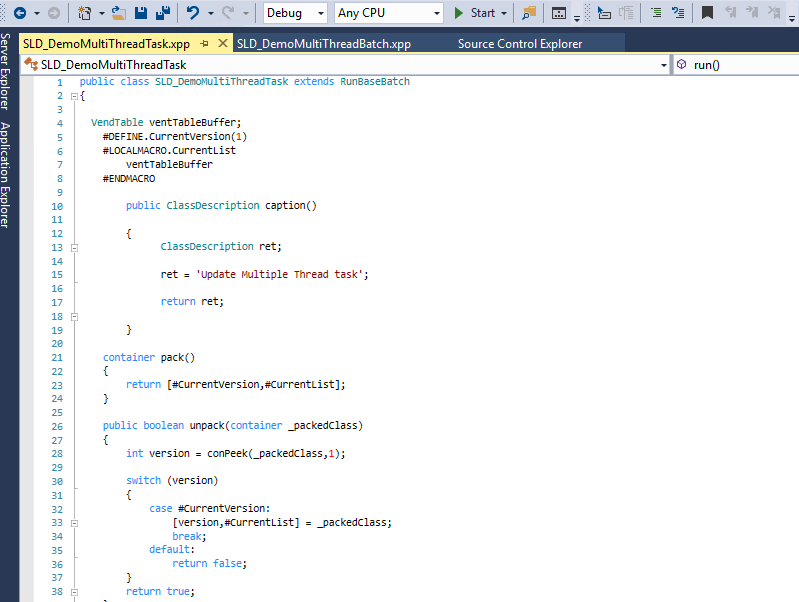
Task: Click the unpack method name
Action: click(x=207, y=425)
